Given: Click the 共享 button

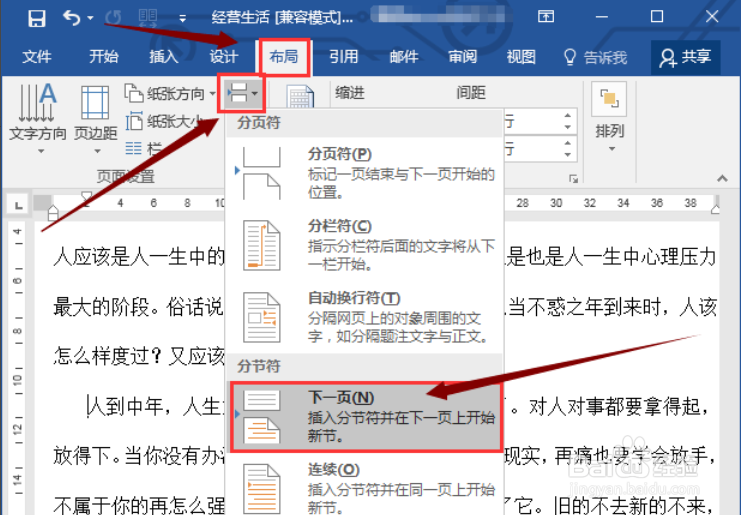Looking at the screenshot, I should 686,57.
